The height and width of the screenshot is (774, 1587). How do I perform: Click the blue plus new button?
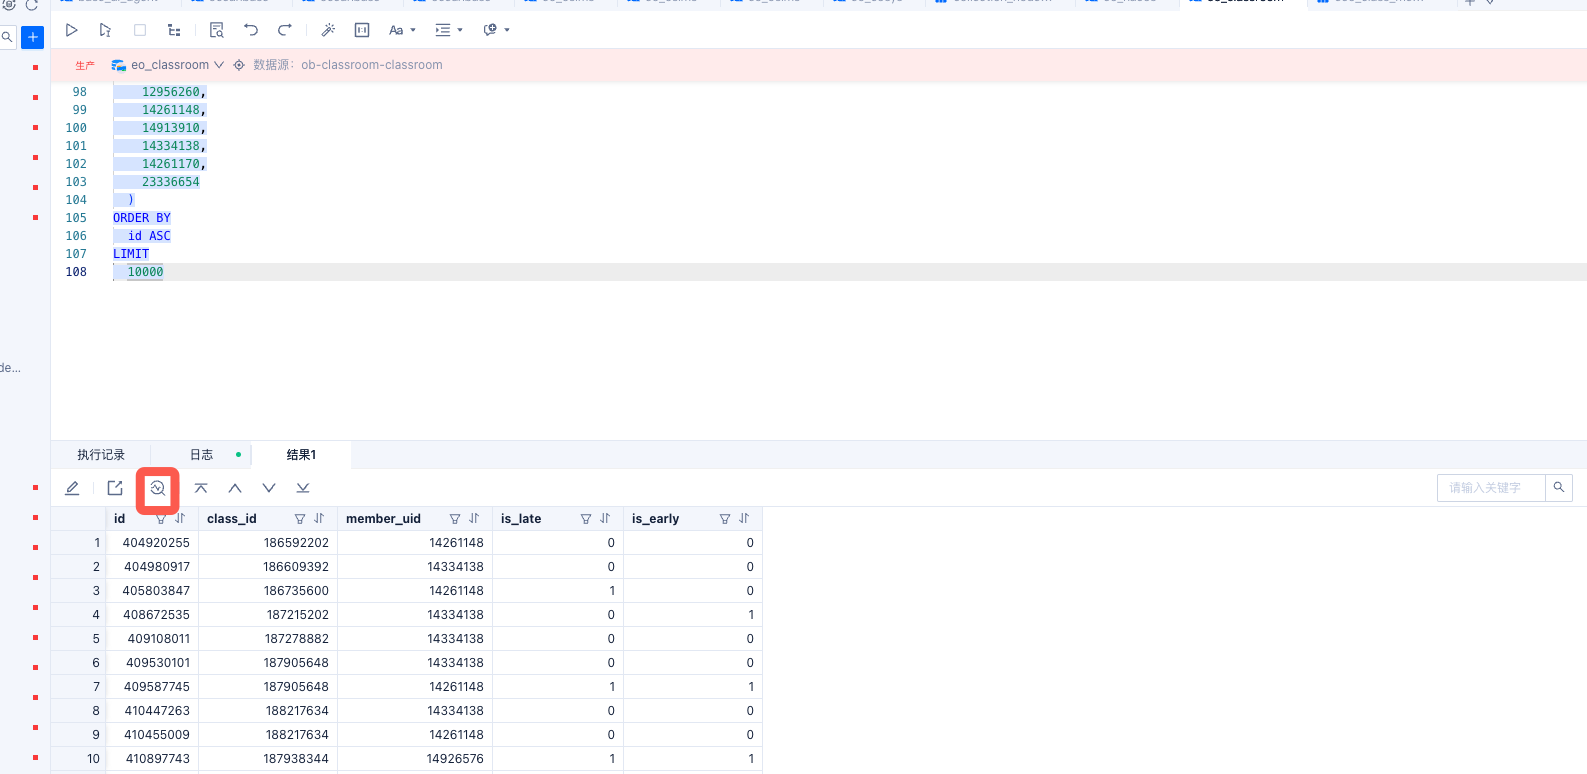pos(33,38)
